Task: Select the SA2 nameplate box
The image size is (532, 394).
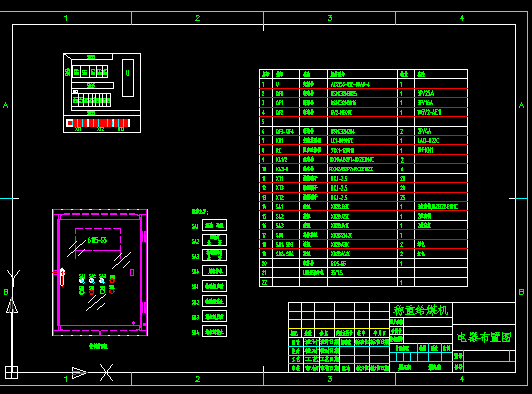Action: tap(214, 240)
